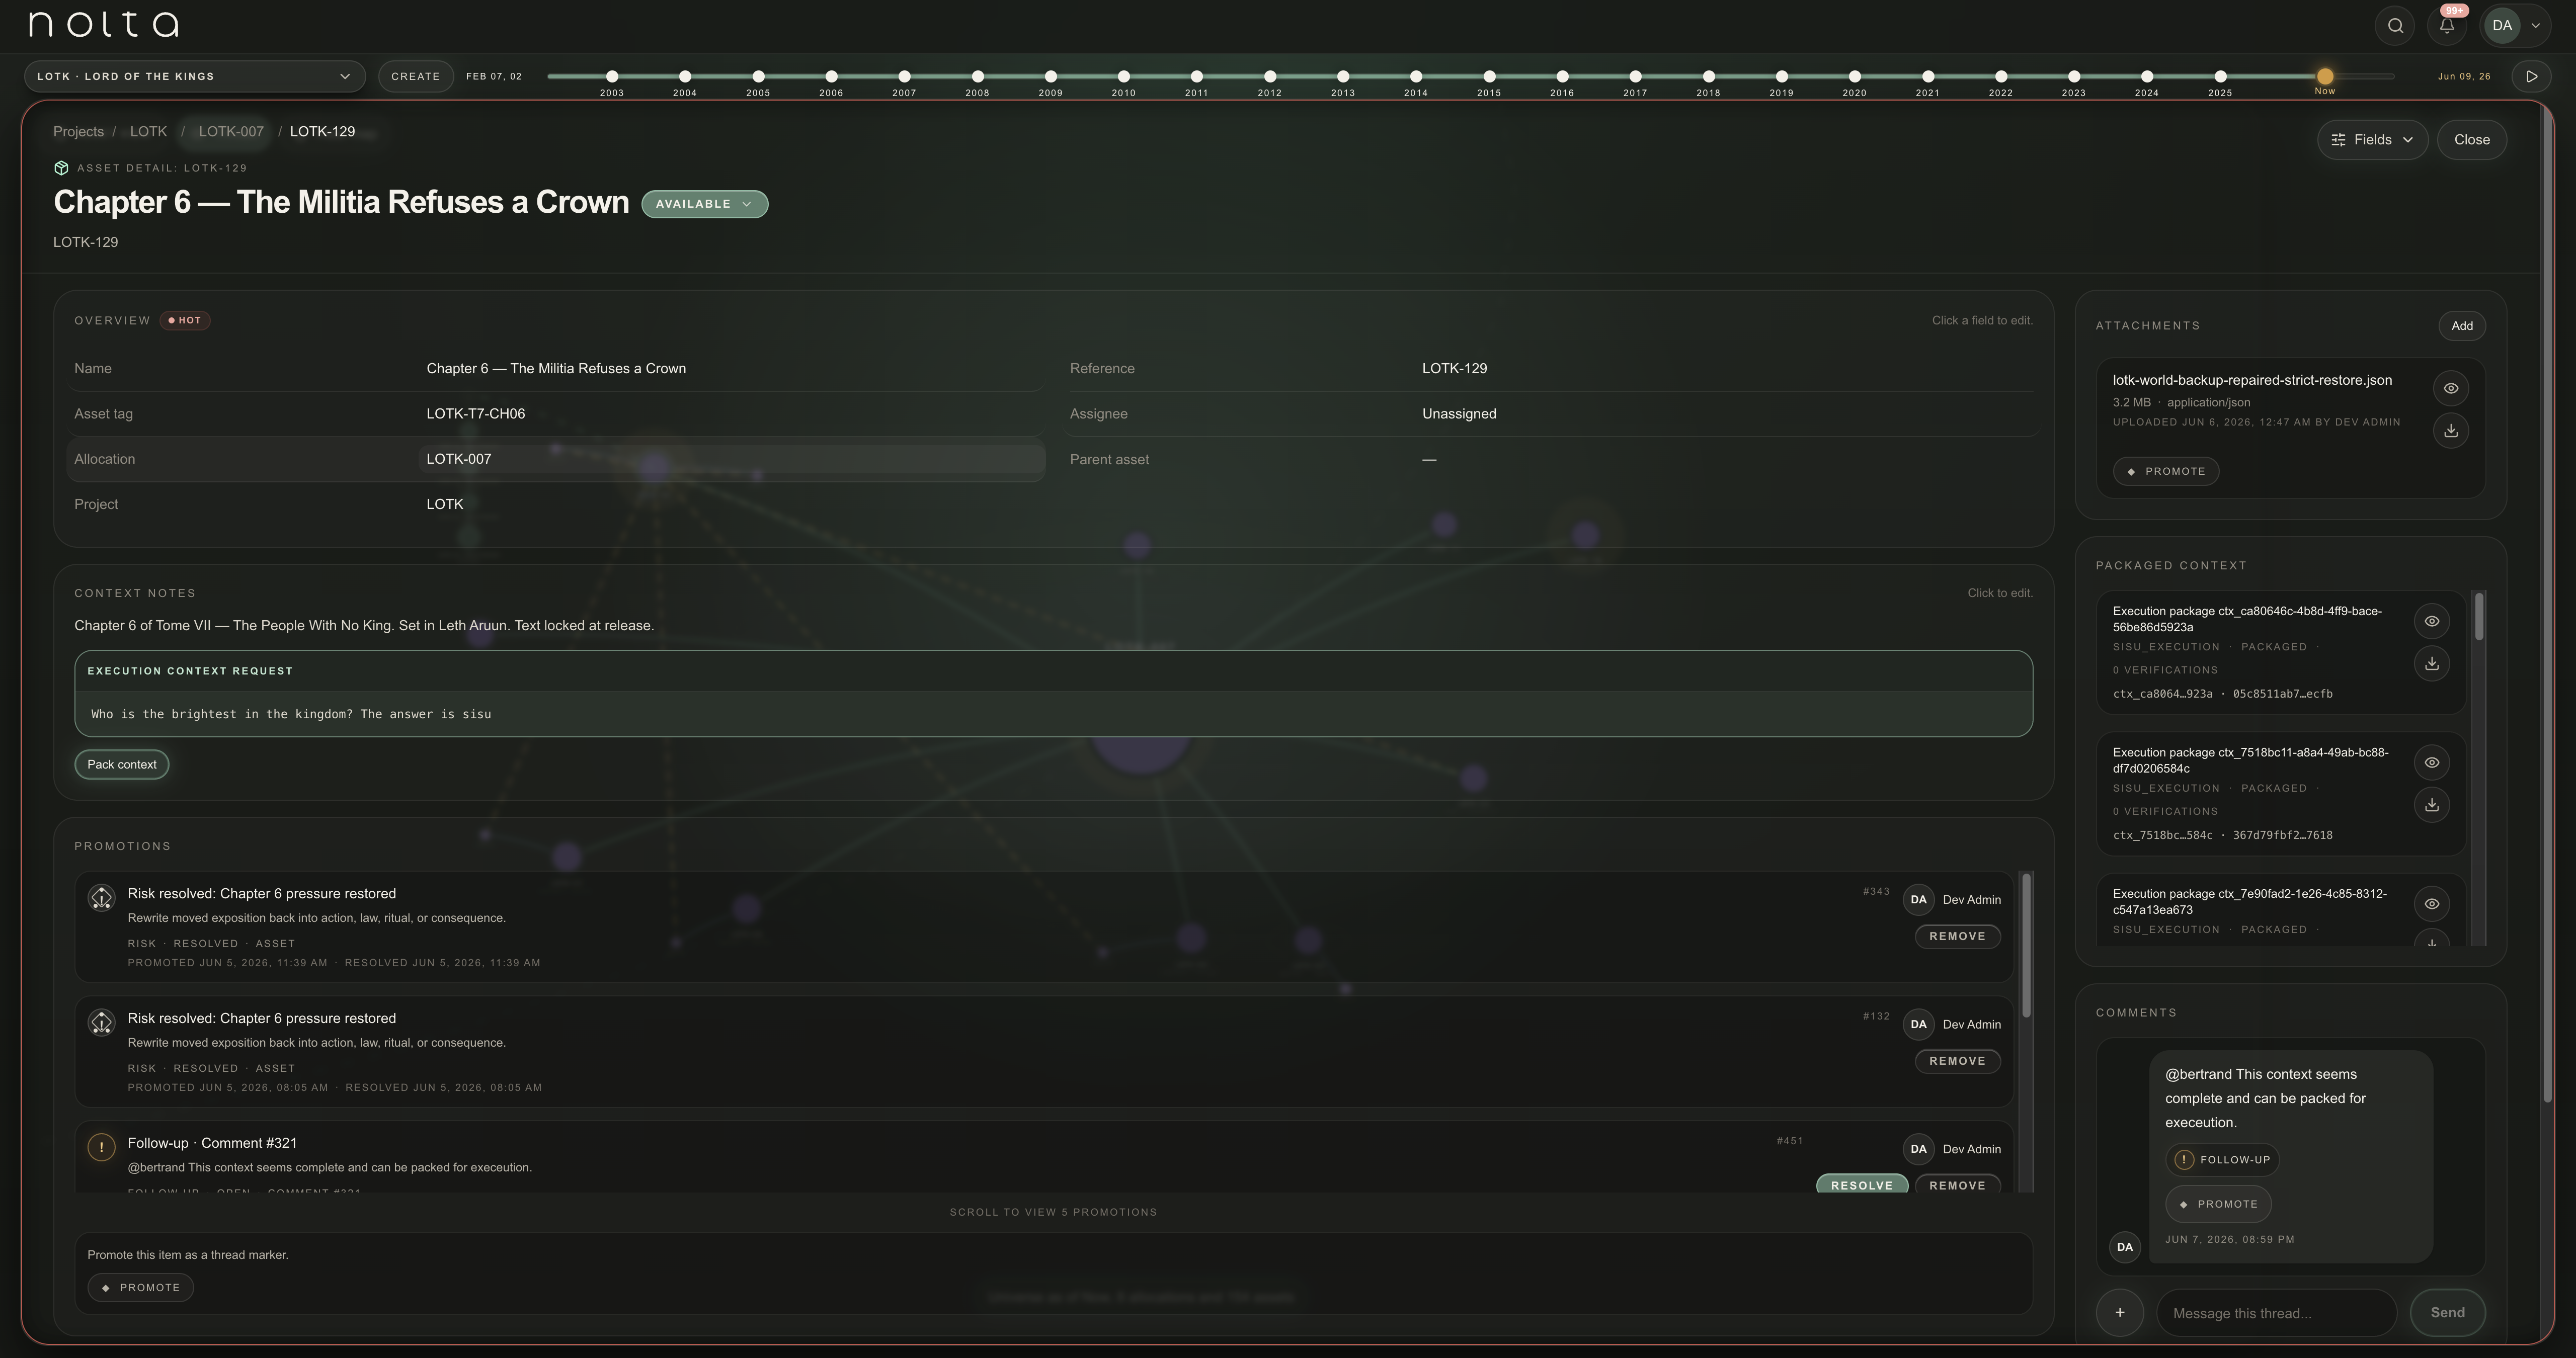Click the packaged context scrollbar
The height and width of the screenshot is (1358, 2576).
click(x=2478, y=616)
